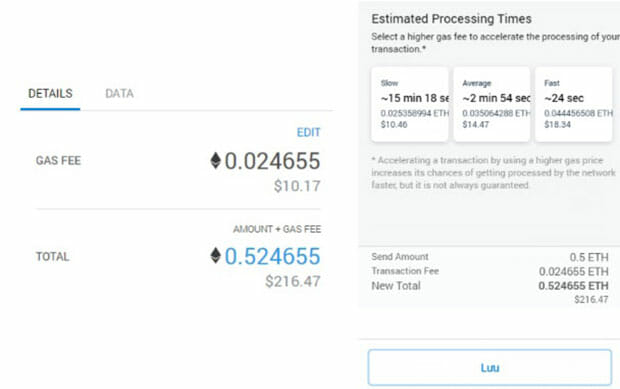Select the Slow processing time card

(410, 104)
